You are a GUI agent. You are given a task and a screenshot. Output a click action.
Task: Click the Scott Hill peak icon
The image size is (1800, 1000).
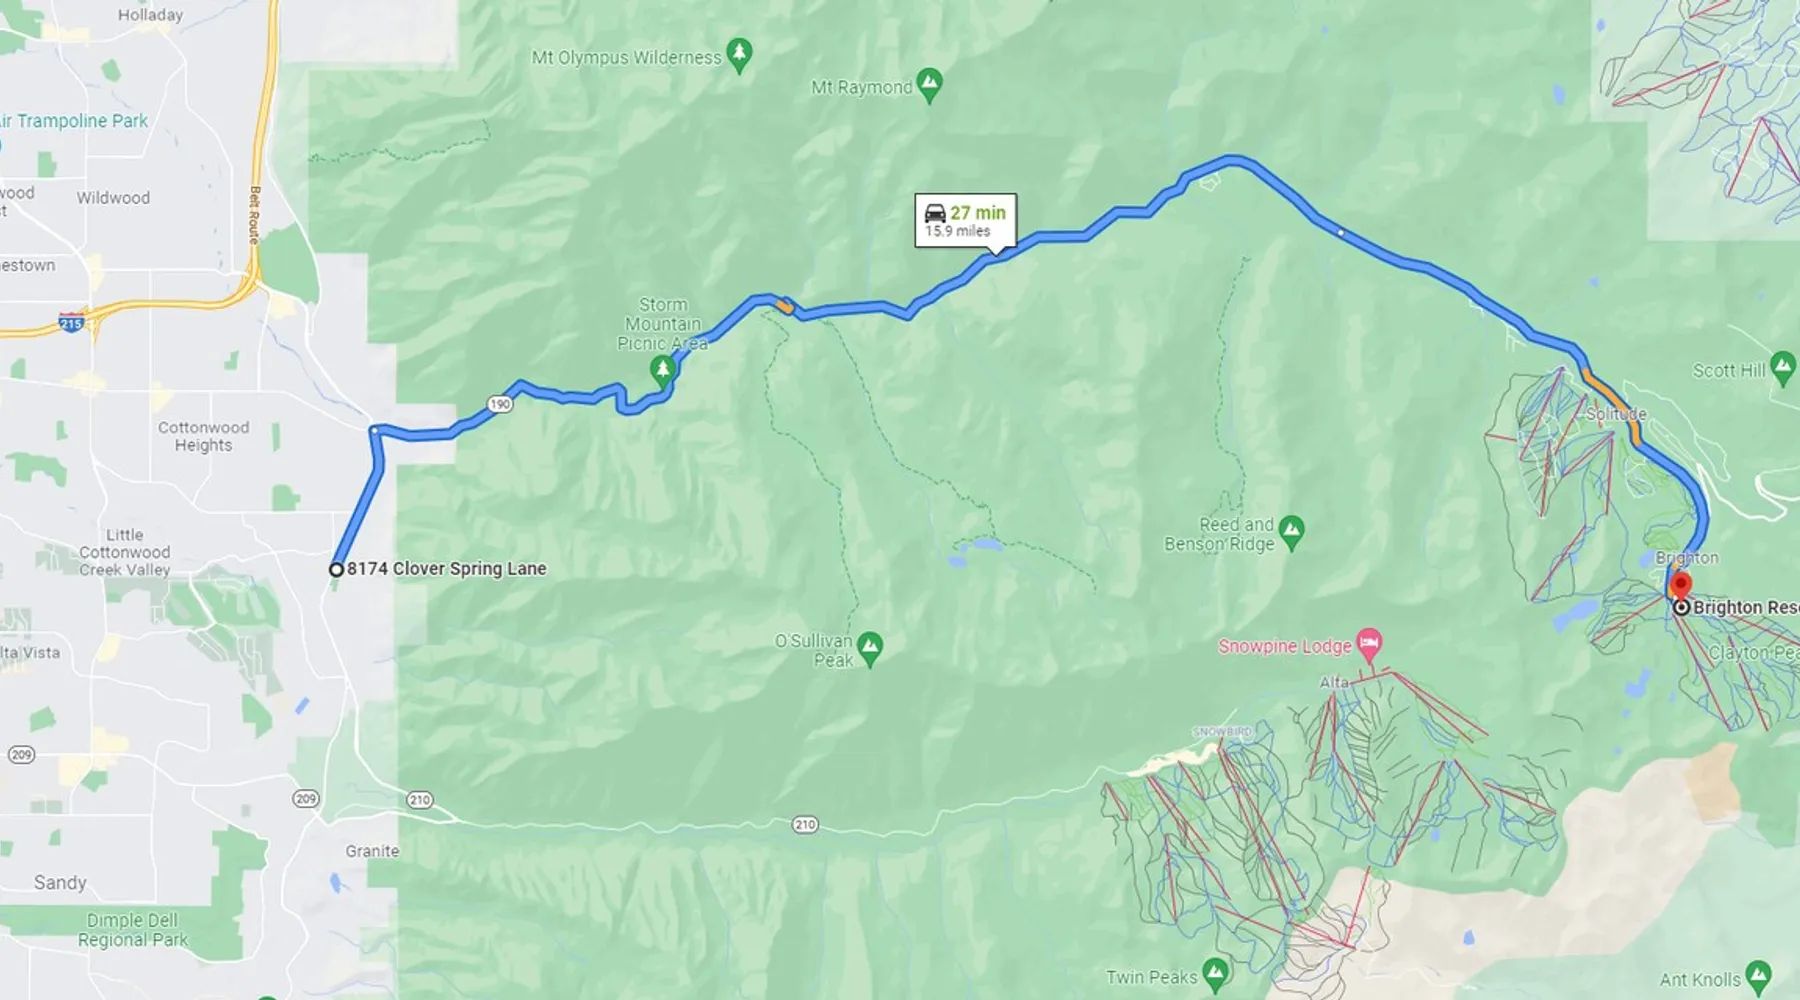(x=1783, y=367)
